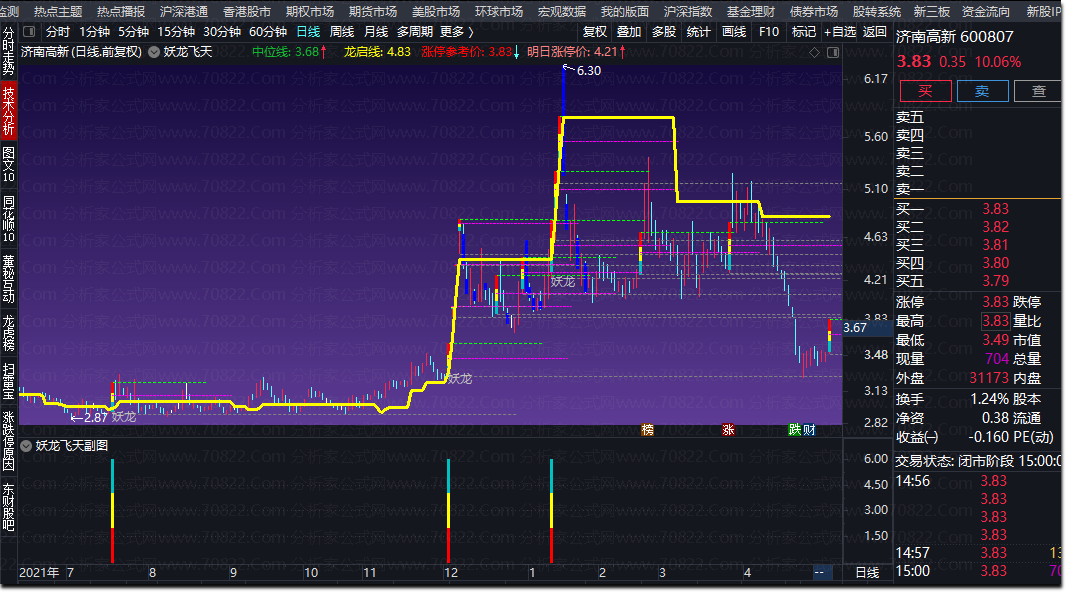Select the 董秘互动 sidebar tab
This screenshot has width=1067, height=592.
(x=8, y=279)
